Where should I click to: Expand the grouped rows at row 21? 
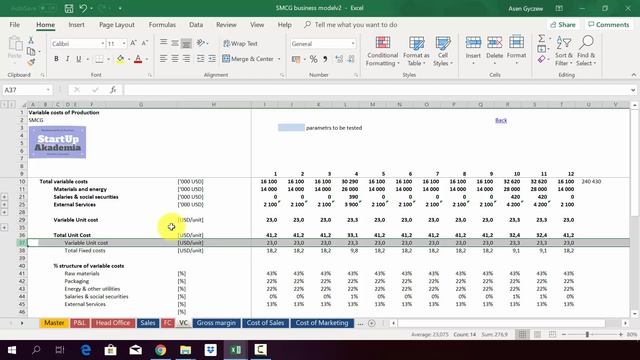point(4,197)
